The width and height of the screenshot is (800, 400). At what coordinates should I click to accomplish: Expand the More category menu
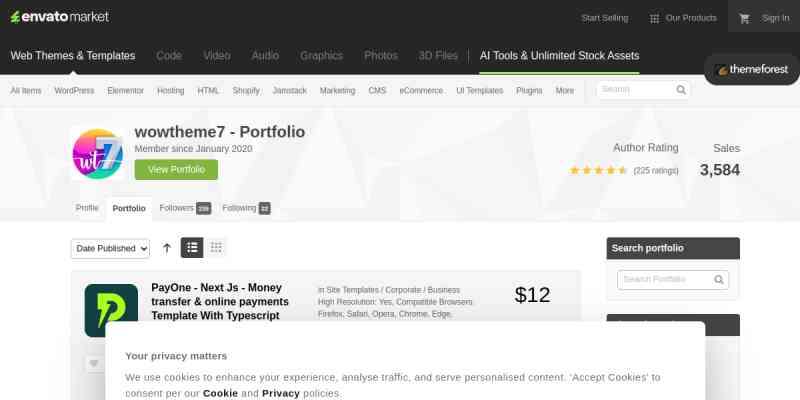pyautogui.click(x=565, y=90)
